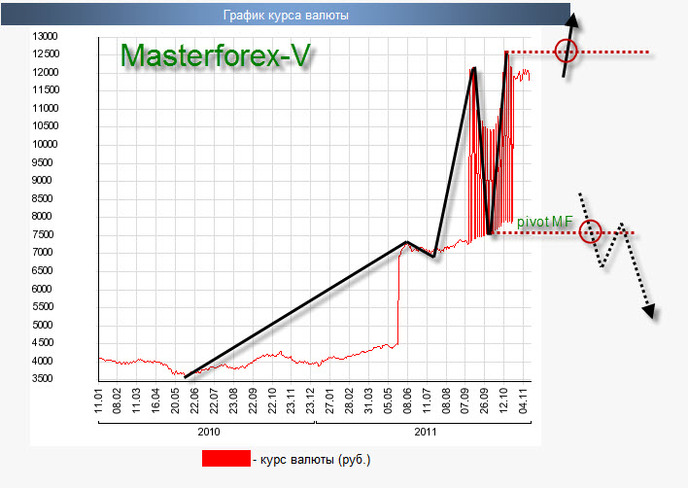
Task: Click the legend label 'курс валюты (руб.)'
Action: point(315,459)
